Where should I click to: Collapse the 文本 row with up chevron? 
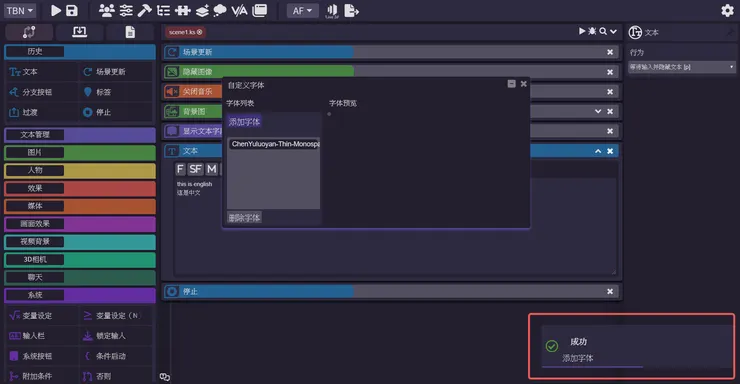(x=598, y=151)
